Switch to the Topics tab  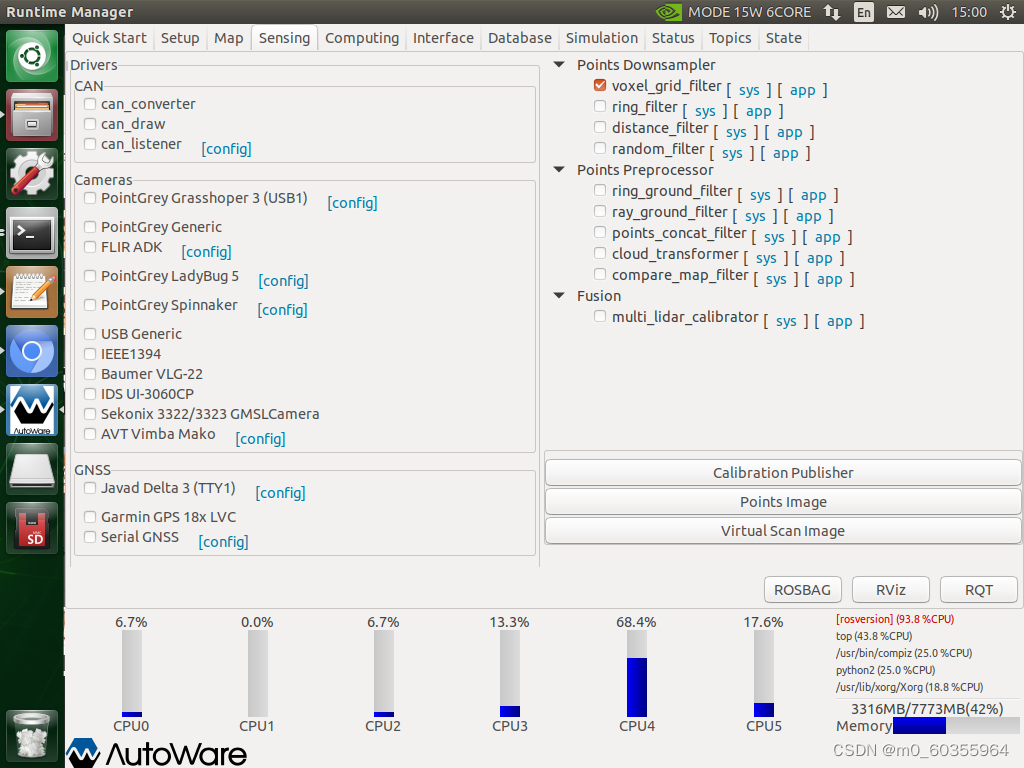730,38
